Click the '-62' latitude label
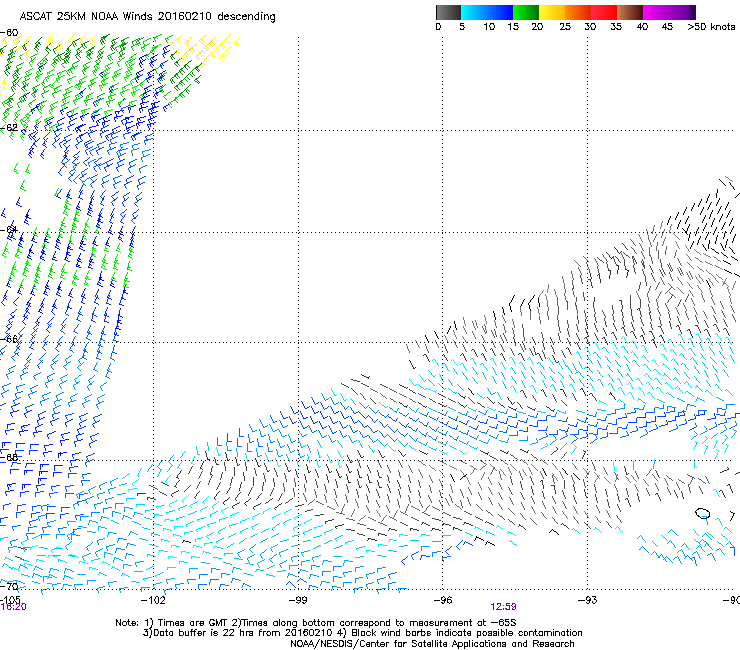 [x=9, y=127]
